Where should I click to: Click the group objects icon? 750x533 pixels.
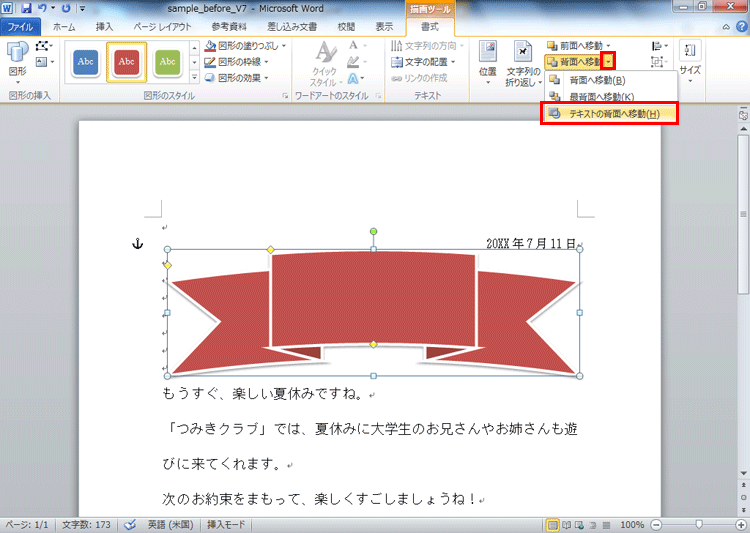[660, 62]
